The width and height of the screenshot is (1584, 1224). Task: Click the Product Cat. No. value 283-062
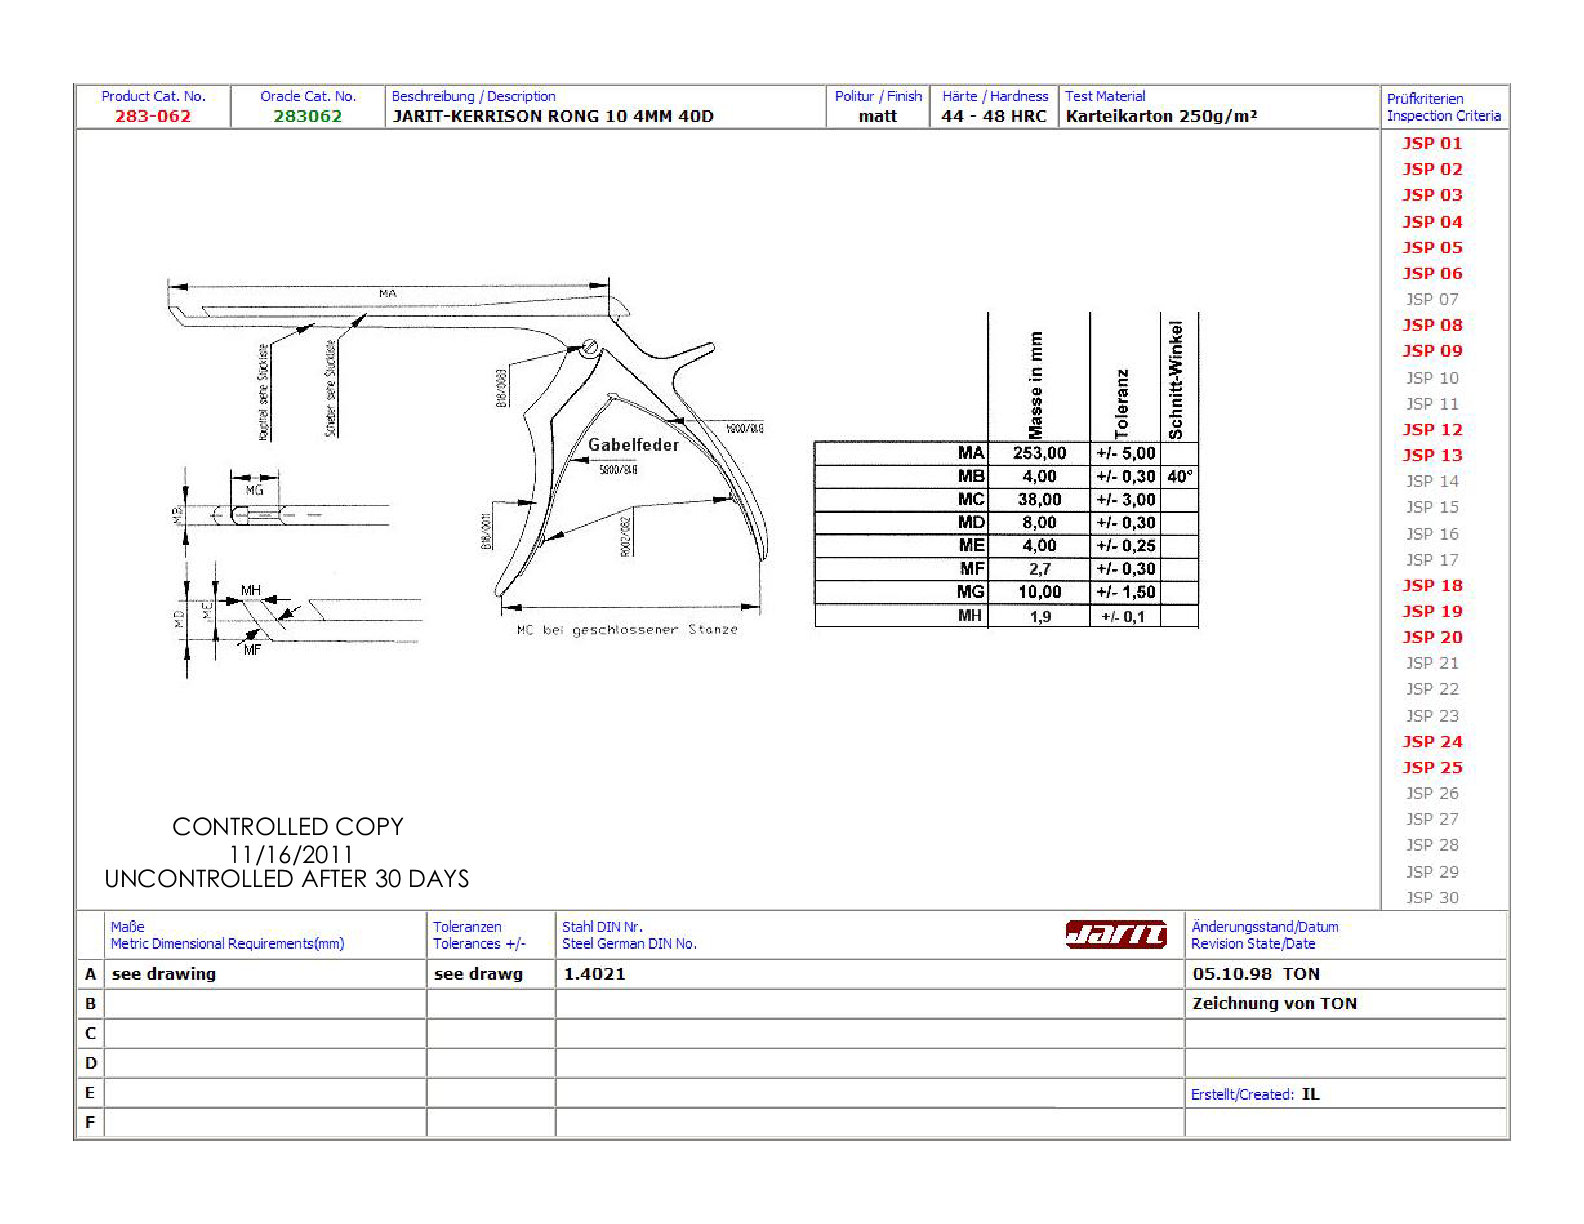[x=153, y=116]
